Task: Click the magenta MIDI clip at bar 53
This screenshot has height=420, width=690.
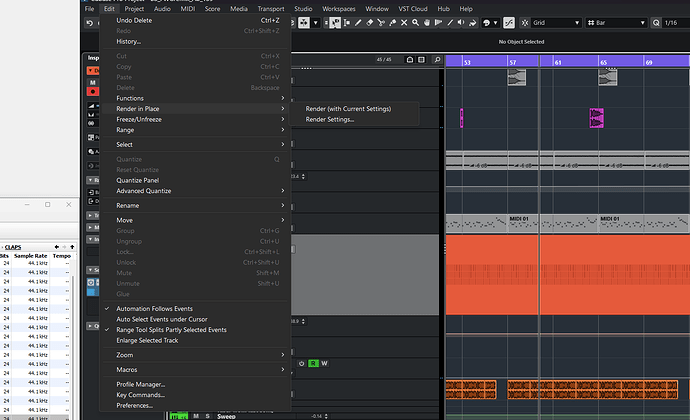Action: [462, 118]
